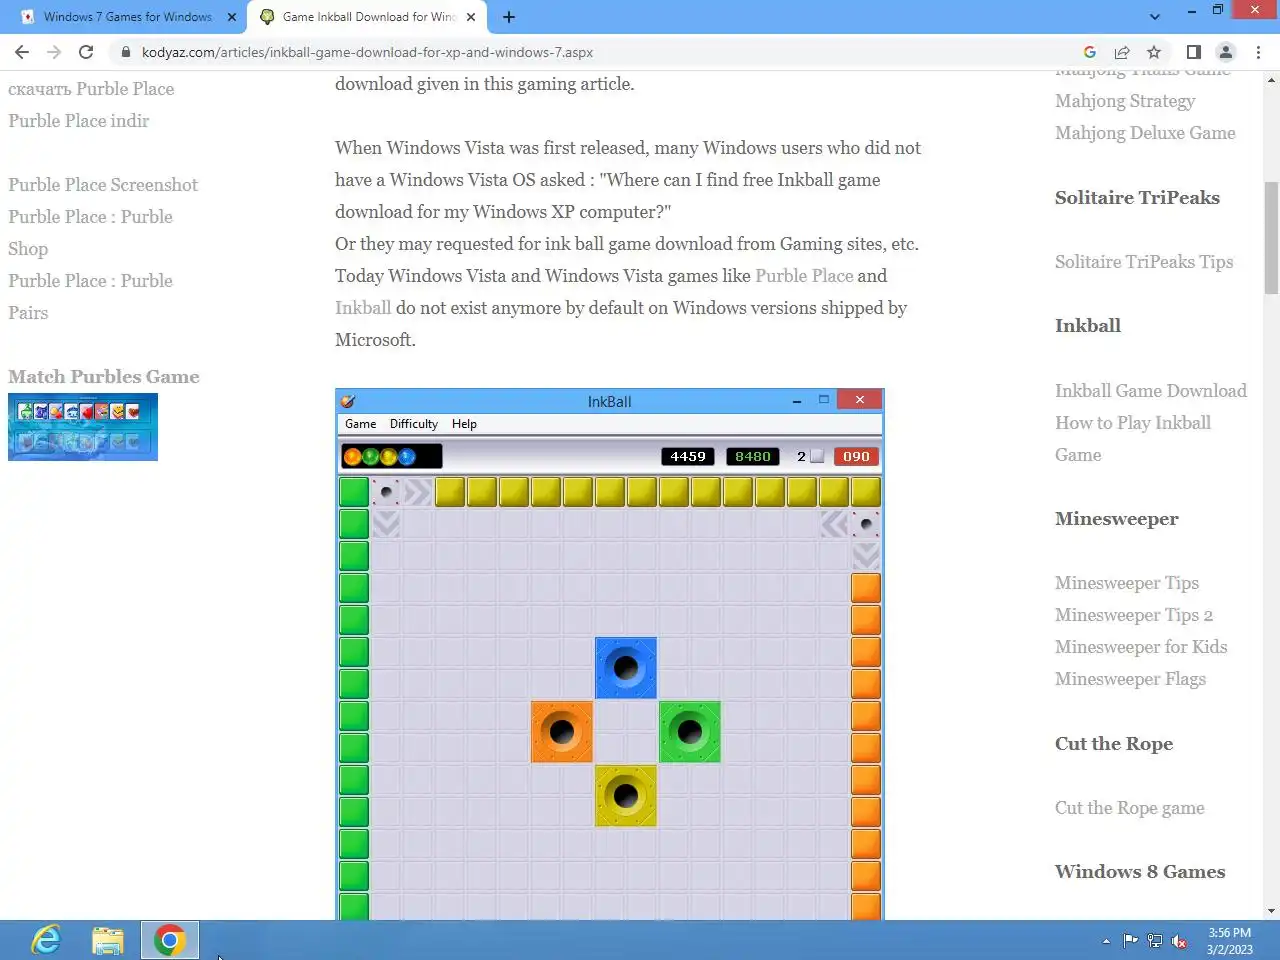Open Cut the Rope game link
Screen dimensions: 1280x960
(1129, 808)
